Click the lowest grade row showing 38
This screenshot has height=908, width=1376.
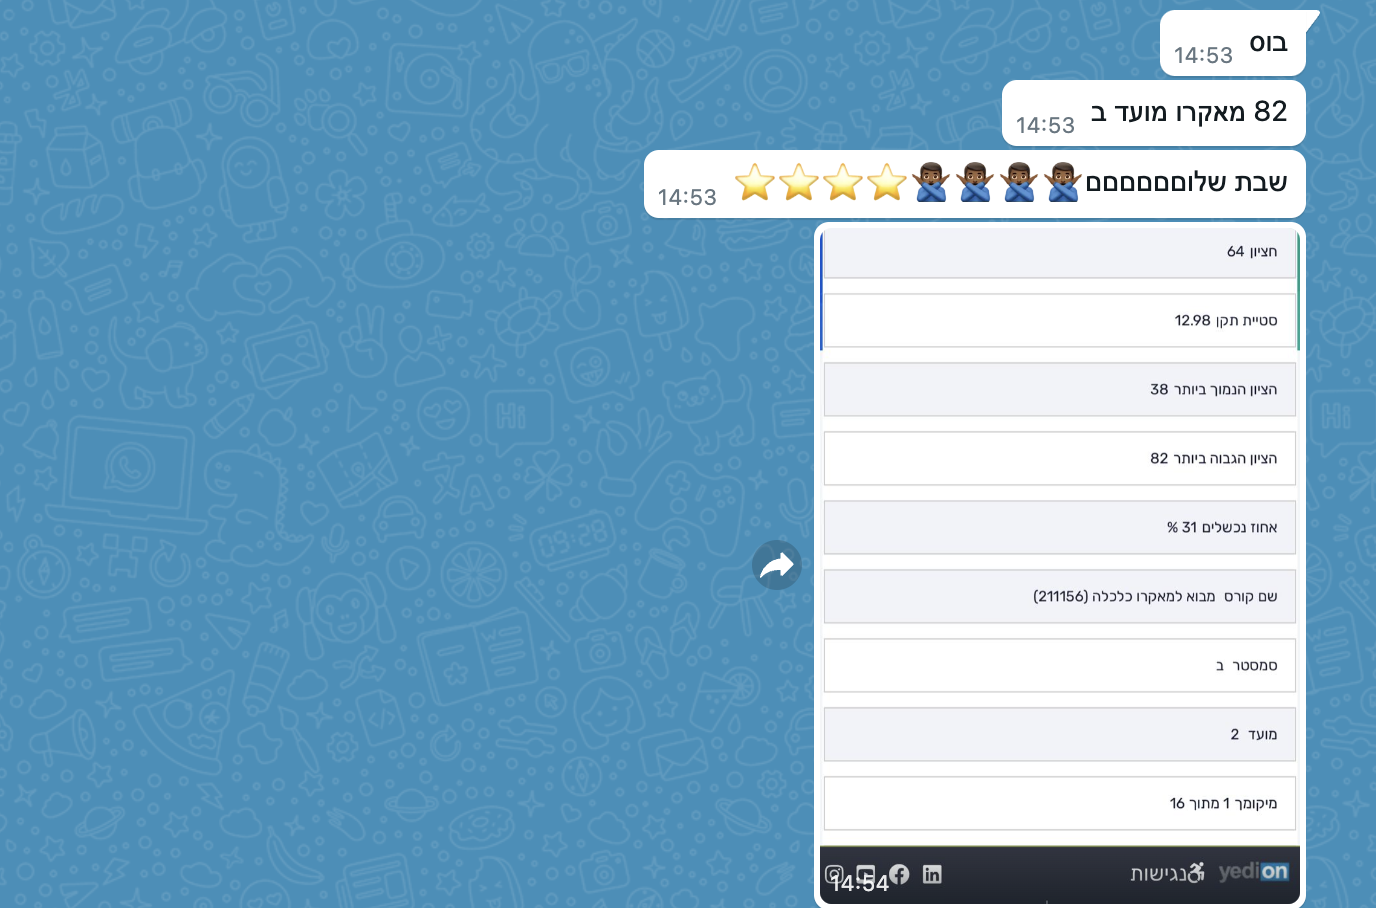click(1059, 390)
